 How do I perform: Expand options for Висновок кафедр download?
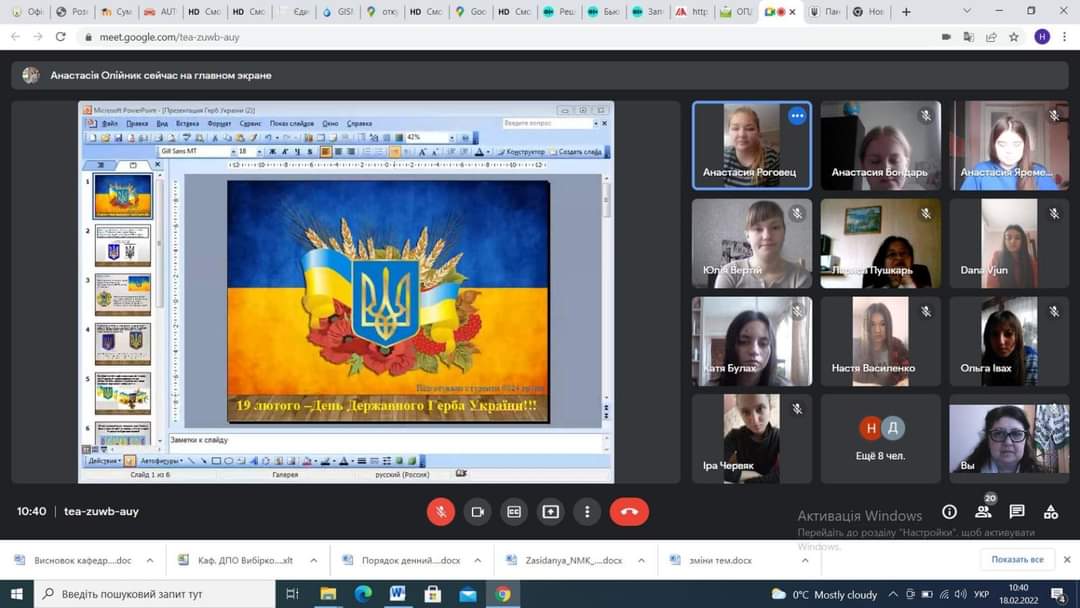150,560
